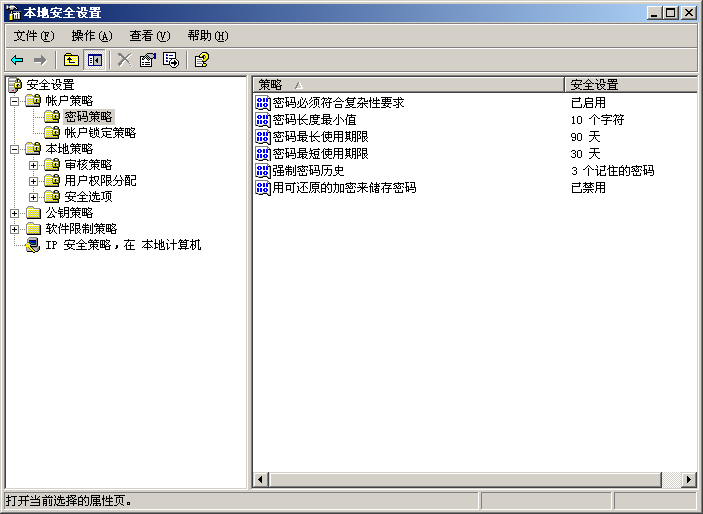
Task: Expand the 用户权限分配 tree node
Action: pos(33,181)
